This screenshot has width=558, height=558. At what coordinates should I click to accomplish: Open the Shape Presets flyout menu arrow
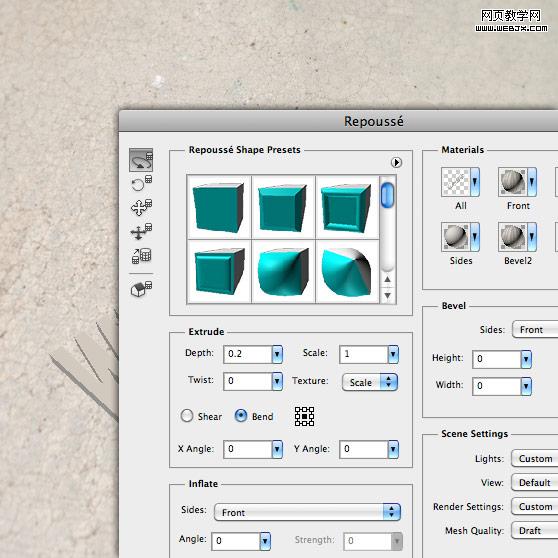[x=396, y=162]
